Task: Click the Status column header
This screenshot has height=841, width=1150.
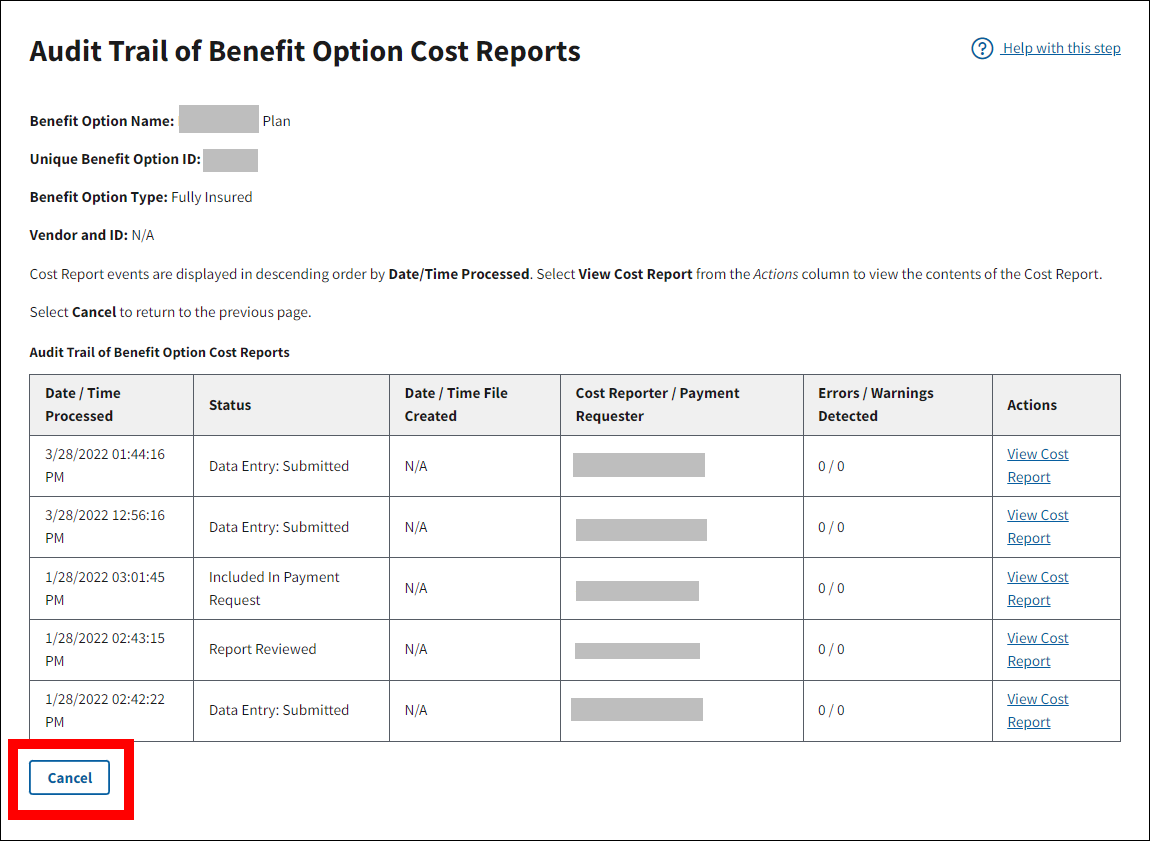Action: [x=230, y=405]
